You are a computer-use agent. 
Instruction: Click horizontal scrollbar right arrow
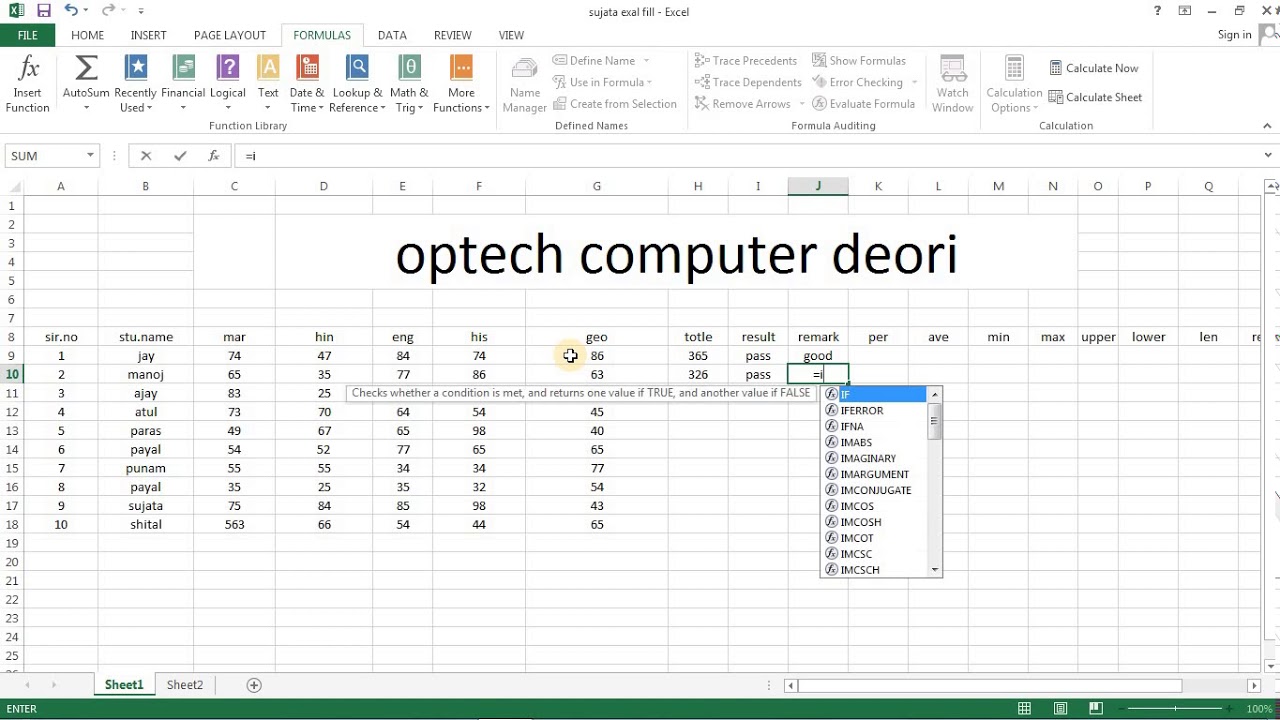coord(1254,686)
